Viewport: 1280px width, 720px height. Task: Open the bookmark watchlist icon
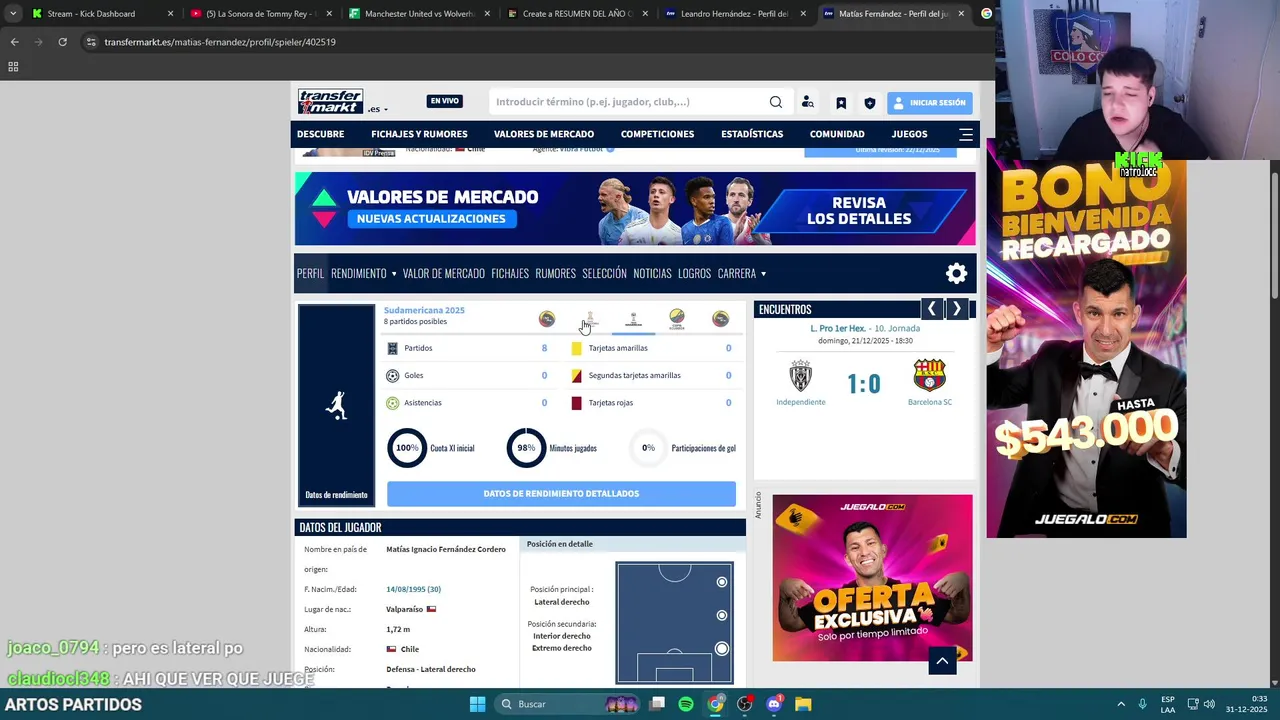pos(841,103)
